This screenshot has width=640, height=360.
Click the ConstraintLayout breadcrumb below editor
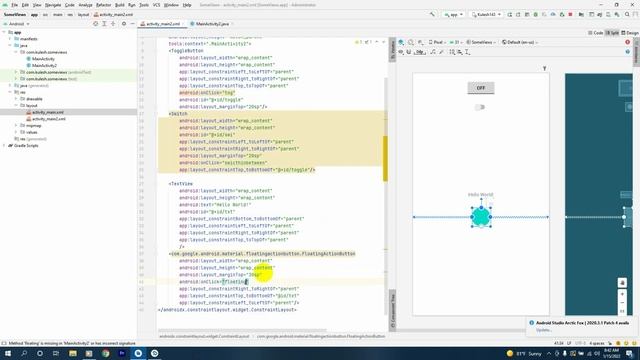click(x=204, y=336)
